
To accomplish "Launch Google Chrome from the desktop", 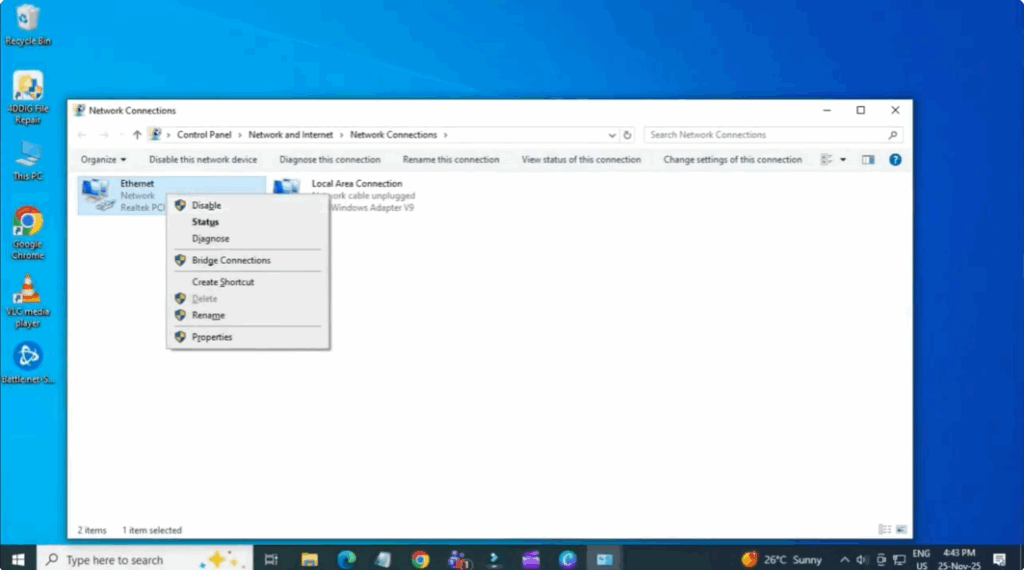I will tap(27, 232).
